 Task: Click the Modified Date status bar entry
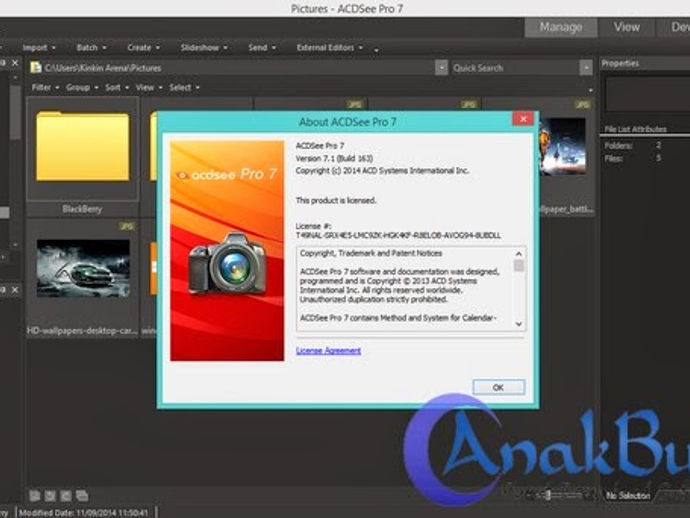[x=84, y=513]
